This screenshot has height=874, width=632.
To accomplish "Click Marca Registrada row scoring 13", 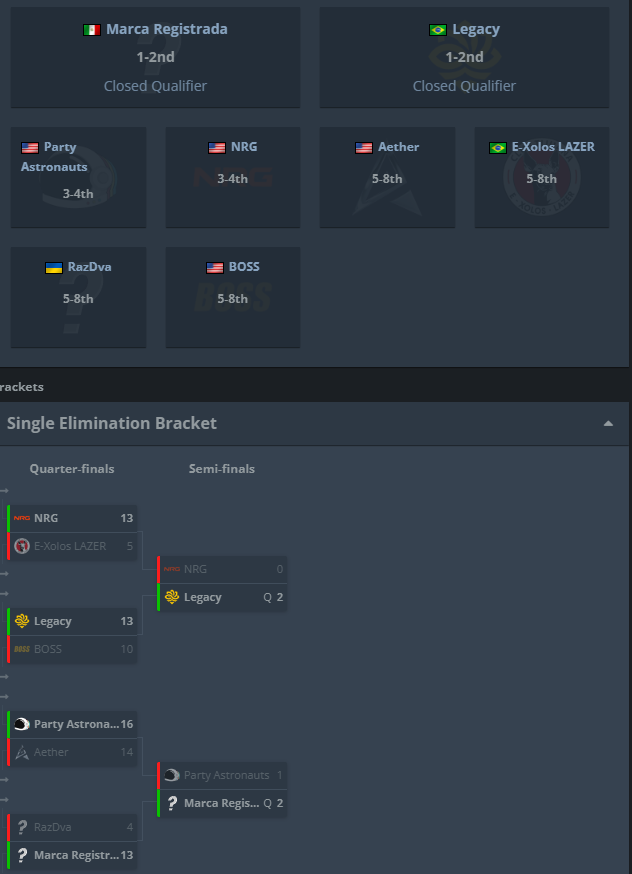I will coord(72,855).
